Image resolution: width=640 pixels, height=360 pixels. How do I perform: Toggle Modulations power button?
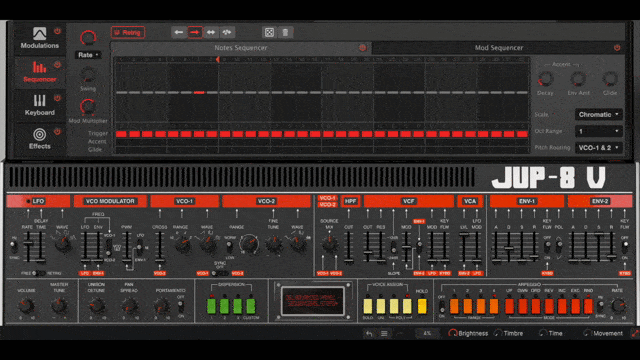[x=58, y=31]
